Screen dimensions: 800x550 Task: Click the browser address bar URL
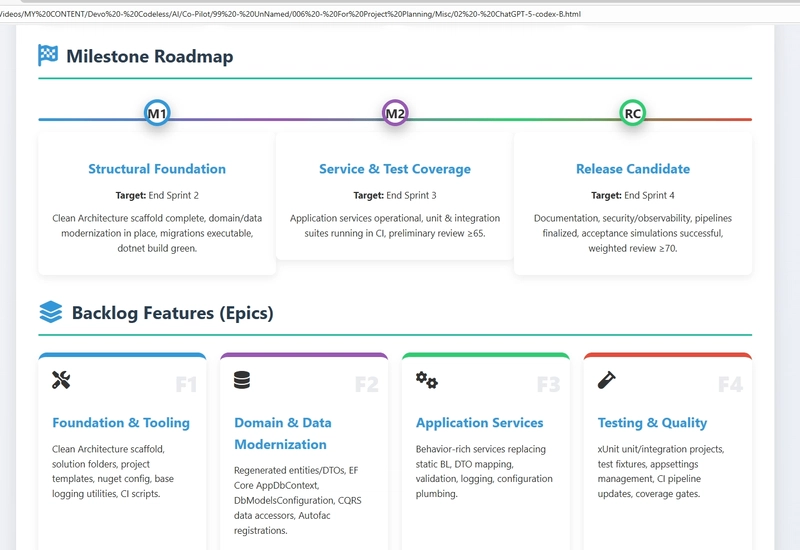coord(290,14)
